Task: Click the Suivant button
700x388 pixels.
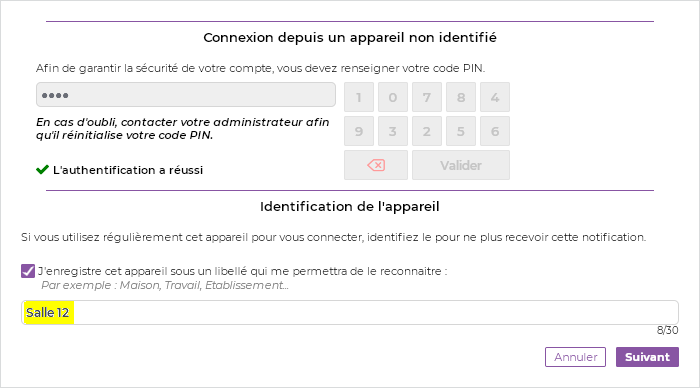Action: pyautogui.click(x=647, y=357)
